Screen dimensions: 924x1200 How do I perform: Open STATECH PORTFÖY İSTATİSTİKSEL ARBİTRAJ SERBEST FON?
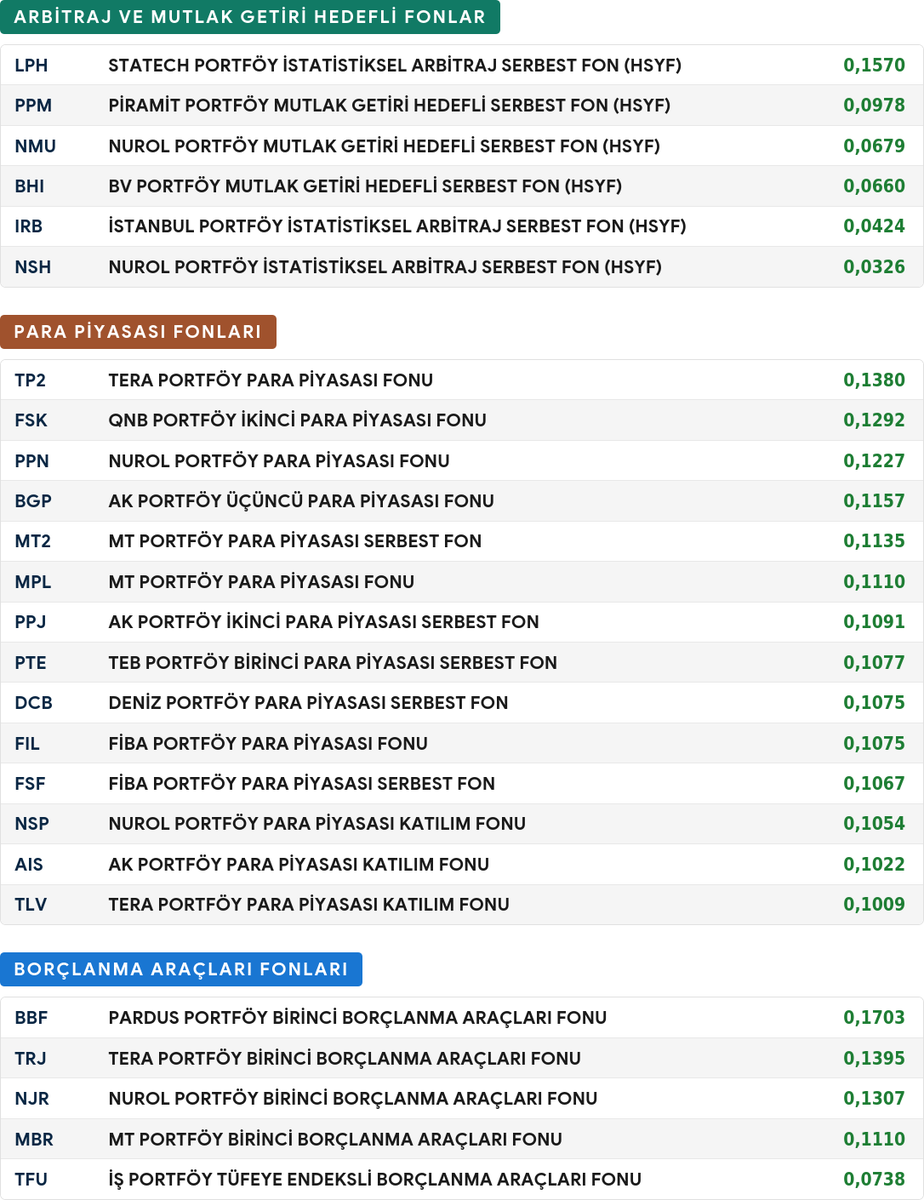[394, 65]
